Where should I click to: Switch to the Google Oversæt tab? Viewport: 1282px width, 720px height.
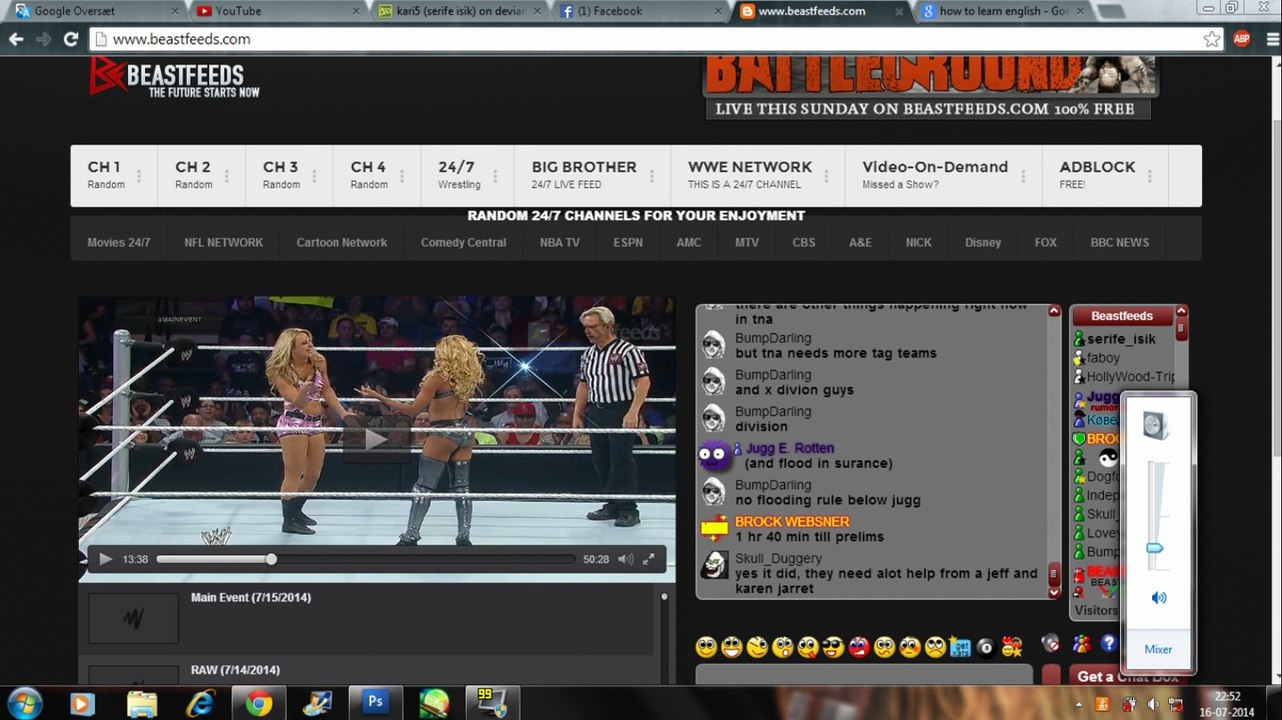tap(95, 11)
